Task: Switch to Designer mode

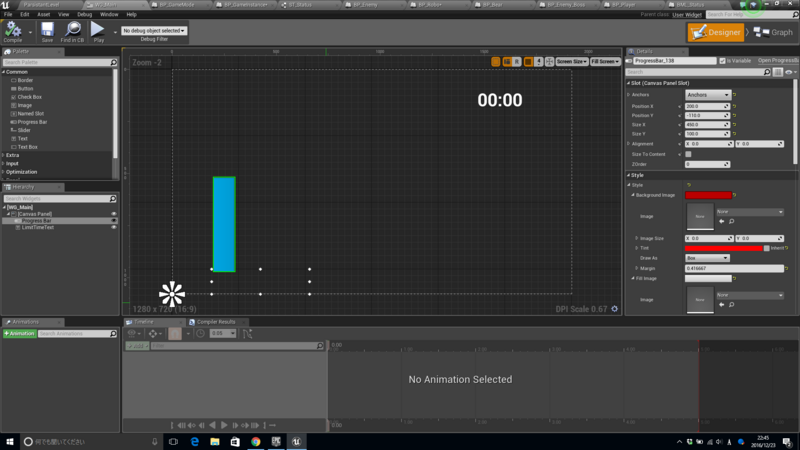Action: point(716,32)
